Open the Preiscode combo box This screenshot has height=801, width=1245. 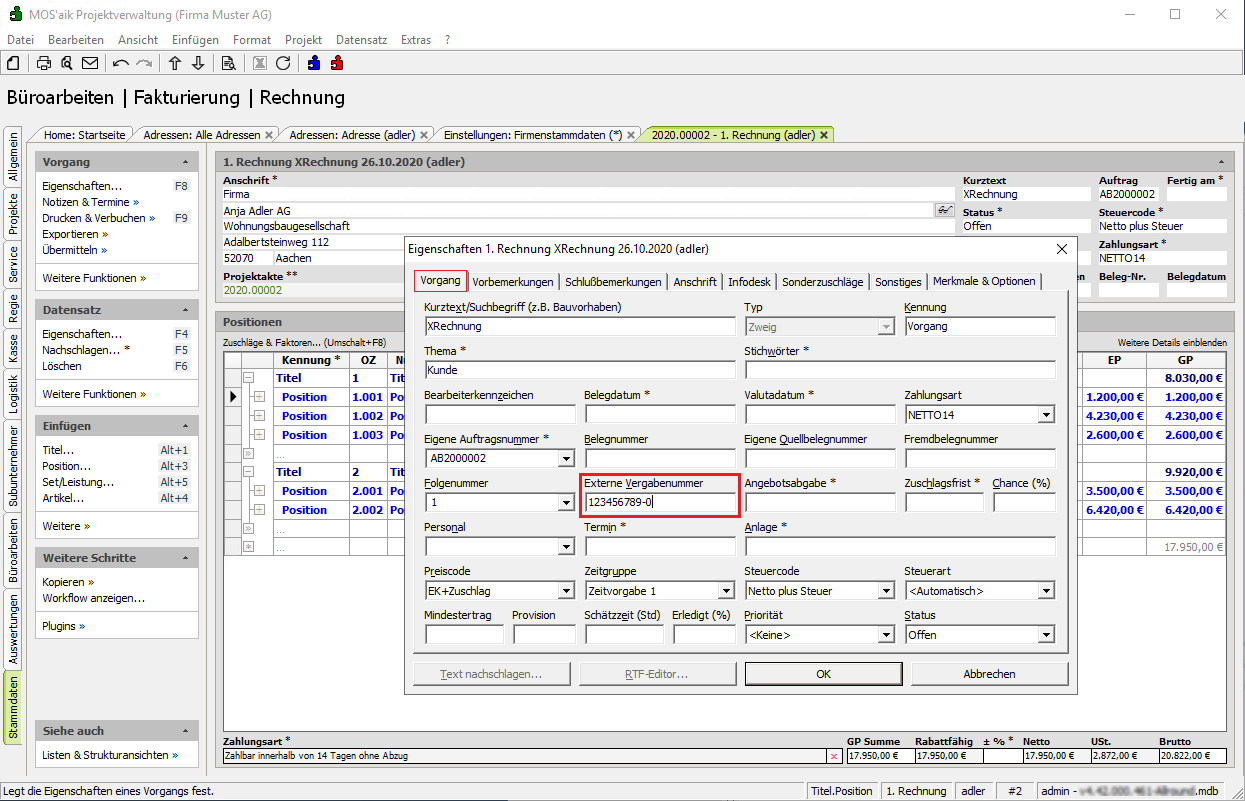click(566, 591)
